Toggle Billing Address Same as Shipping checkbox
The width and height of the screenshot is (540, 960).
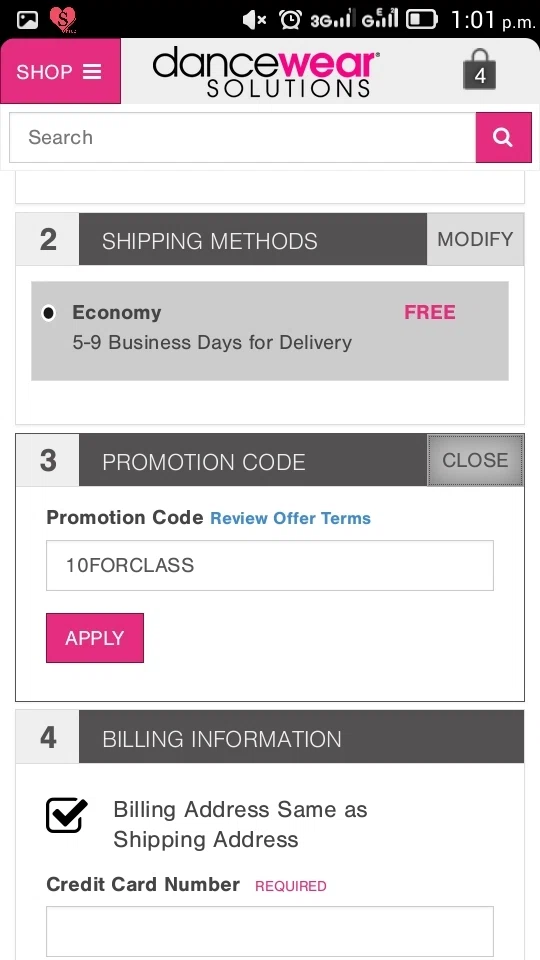point(67,815)
